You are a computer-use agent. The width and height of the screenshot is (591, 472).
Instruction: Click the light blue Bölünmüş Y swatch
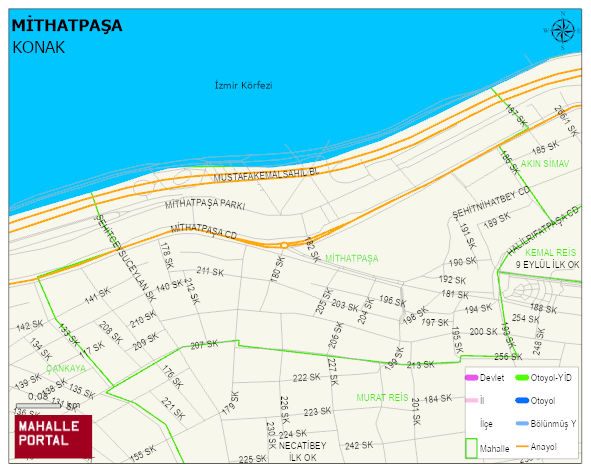point(522,424)
